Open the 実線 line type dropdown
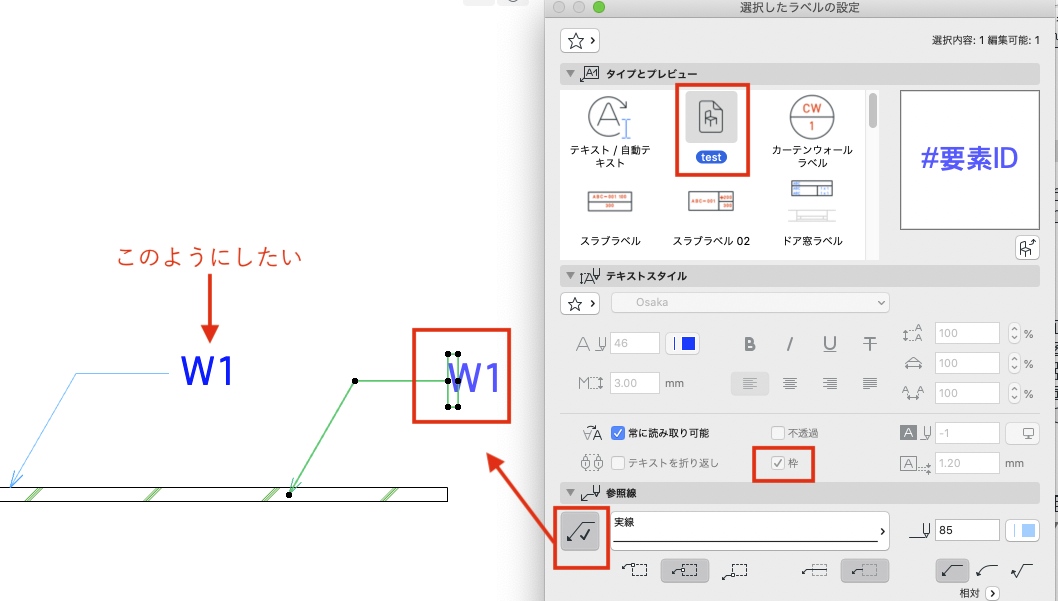This screenshot has height=601, width=1058. click(x=750, y=531)
